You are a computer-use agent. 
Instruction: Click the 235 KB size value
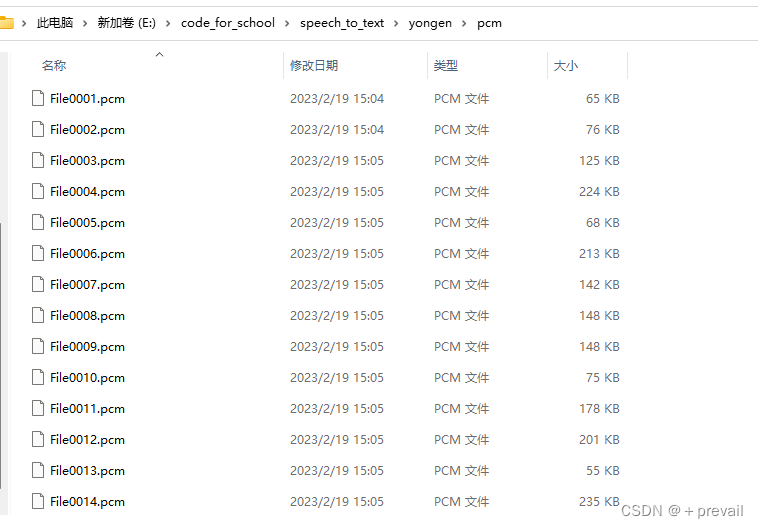[x=599, y=501]
